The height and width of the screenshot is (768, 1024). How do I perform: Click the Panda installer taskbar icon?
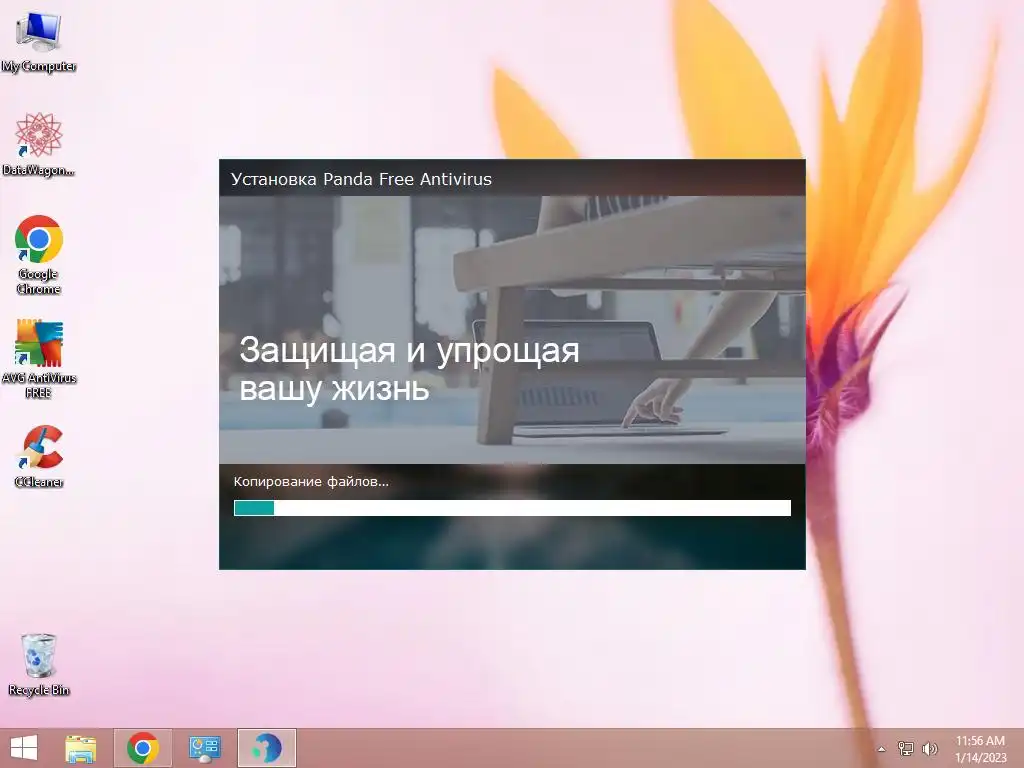coord(267,748)
